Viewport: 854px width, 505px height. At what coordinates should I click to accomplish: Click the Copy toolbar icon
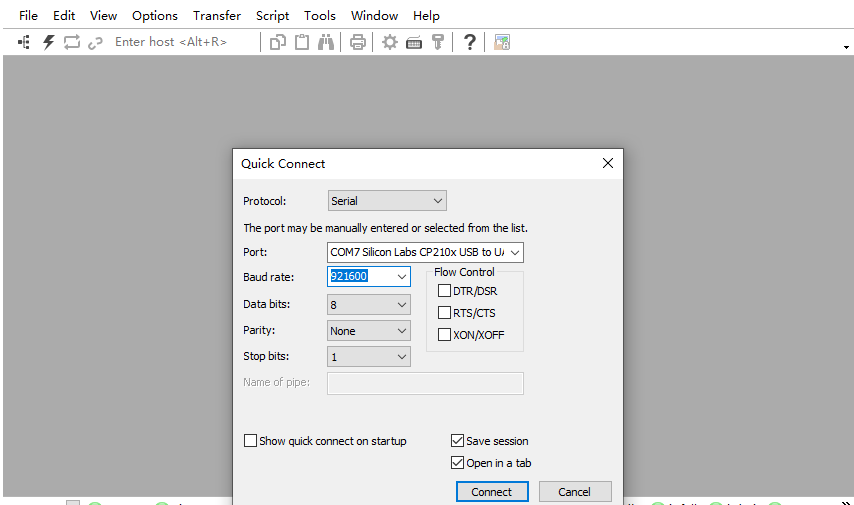278,42
